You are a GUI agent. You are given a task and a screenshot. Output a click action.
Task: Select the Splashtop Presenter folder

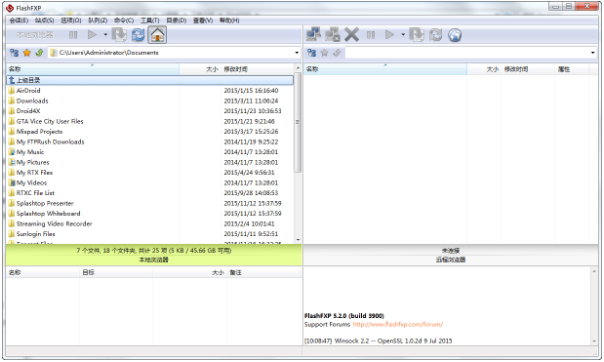[150, 203]
